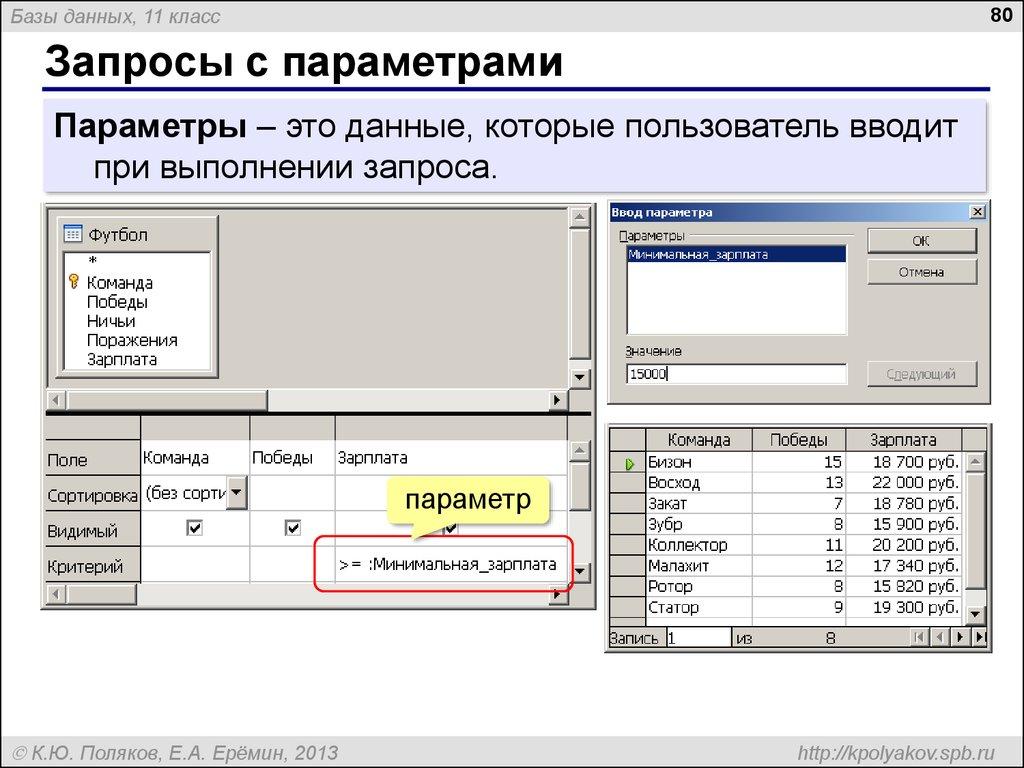This screenshot has height=768, width=1024.
Task: Open the Сортировка dropdown for Команда
Action: (x=234, y=493)
